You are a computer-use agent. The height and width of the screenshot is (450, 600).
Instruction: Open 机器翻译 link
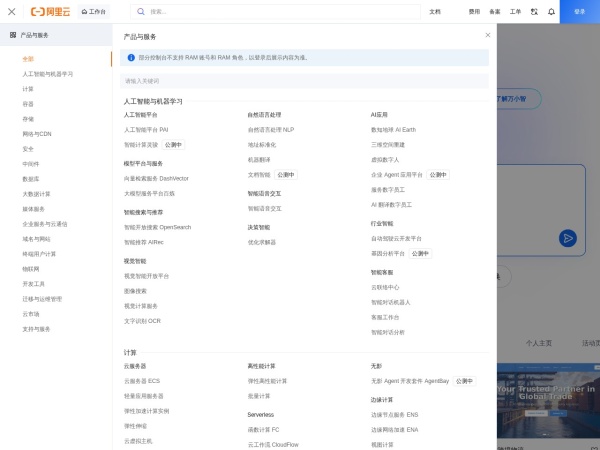tap(259, 160)
